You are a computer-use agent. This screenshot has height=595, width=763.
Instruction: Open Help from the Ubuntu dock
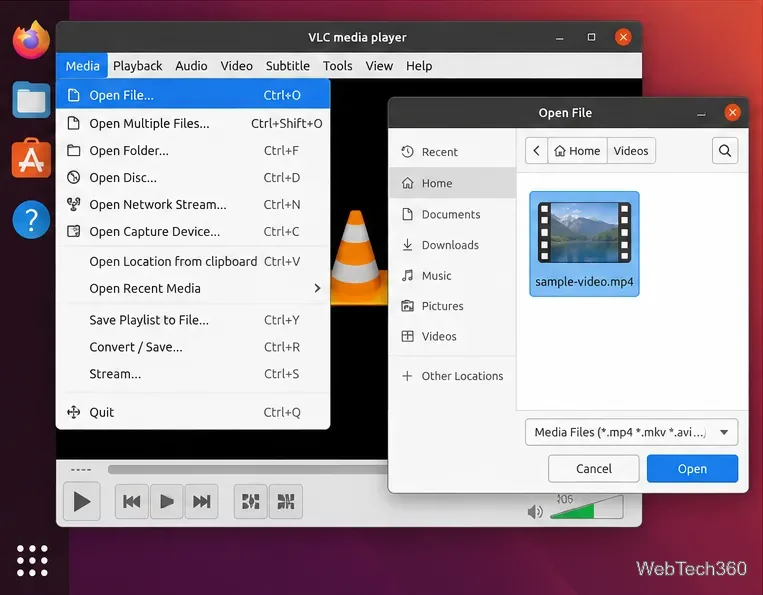click(x=31, y=219)
